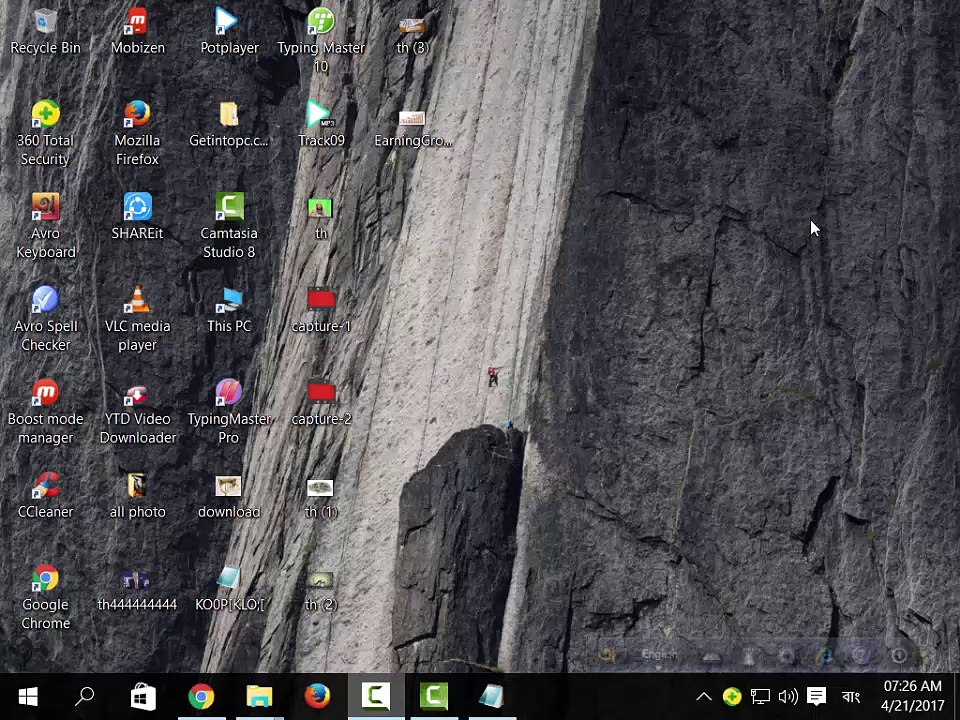Show hidden system tray icons

pyautogui.click(x=704, y=696)
